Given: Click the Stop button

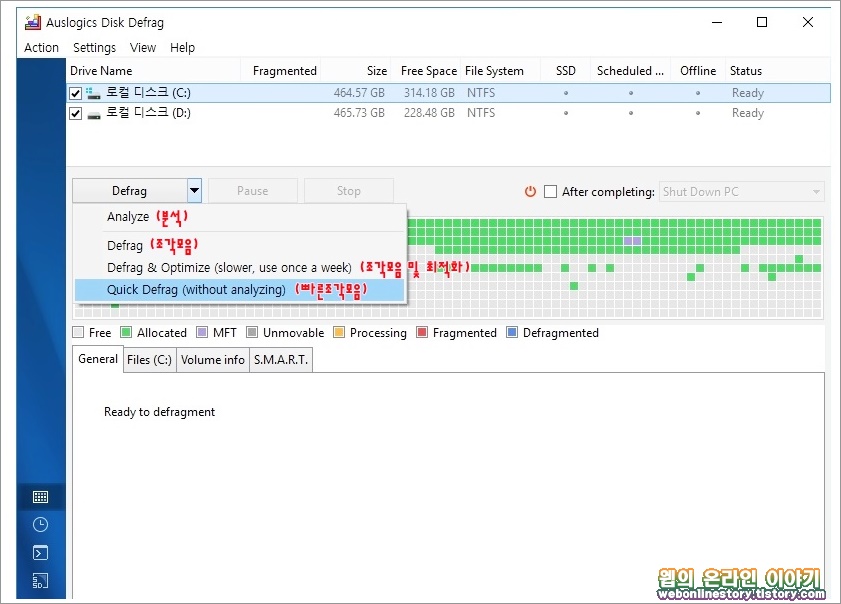Looking at the screenshot, I should [x=348, y=190].
